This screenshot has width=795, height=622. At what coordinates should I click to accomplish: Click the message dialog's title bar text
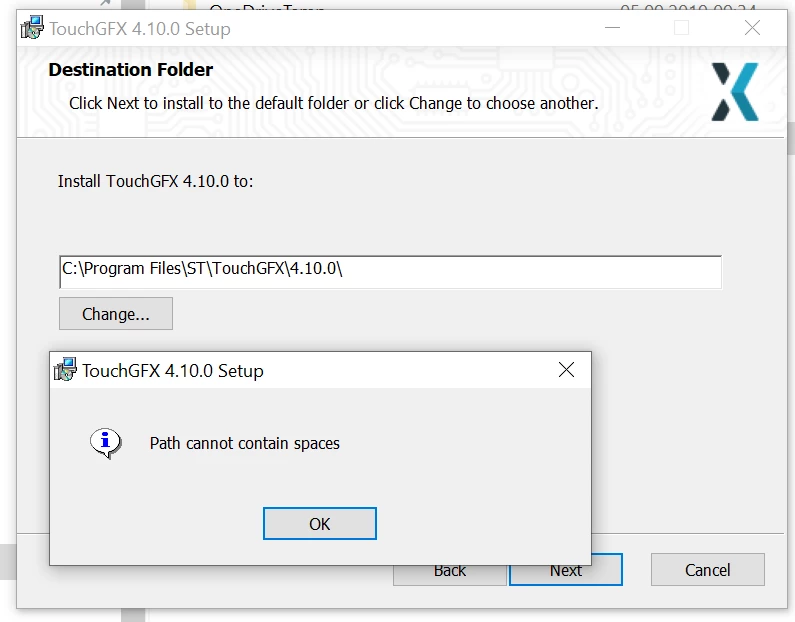173,371
